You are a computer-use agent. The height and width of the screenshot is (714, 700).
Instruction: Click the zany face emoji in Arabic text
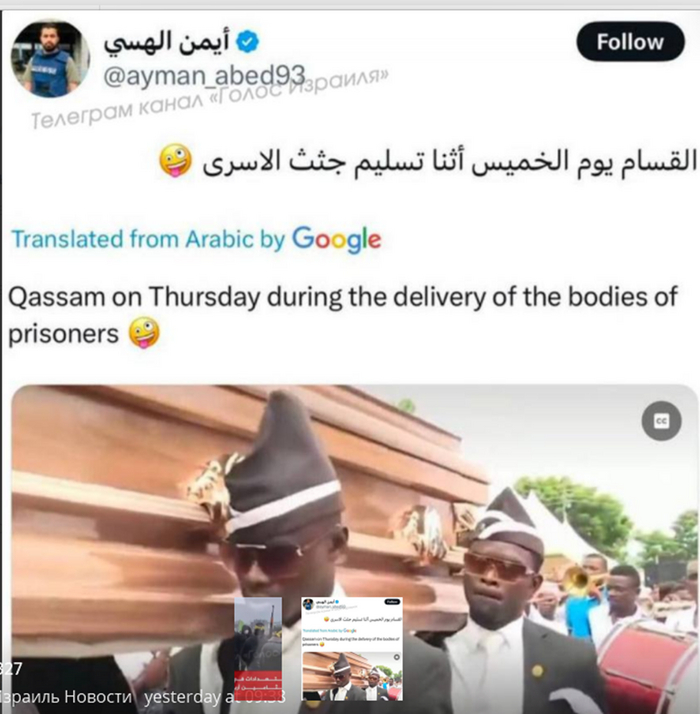point(175,161)
